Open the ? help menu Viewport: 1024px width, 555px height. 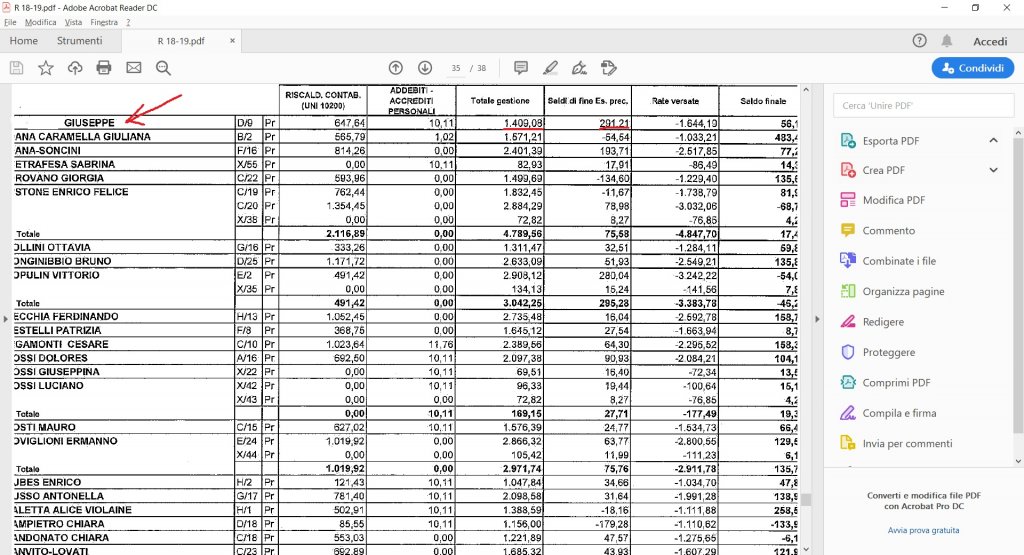point(128,22)
